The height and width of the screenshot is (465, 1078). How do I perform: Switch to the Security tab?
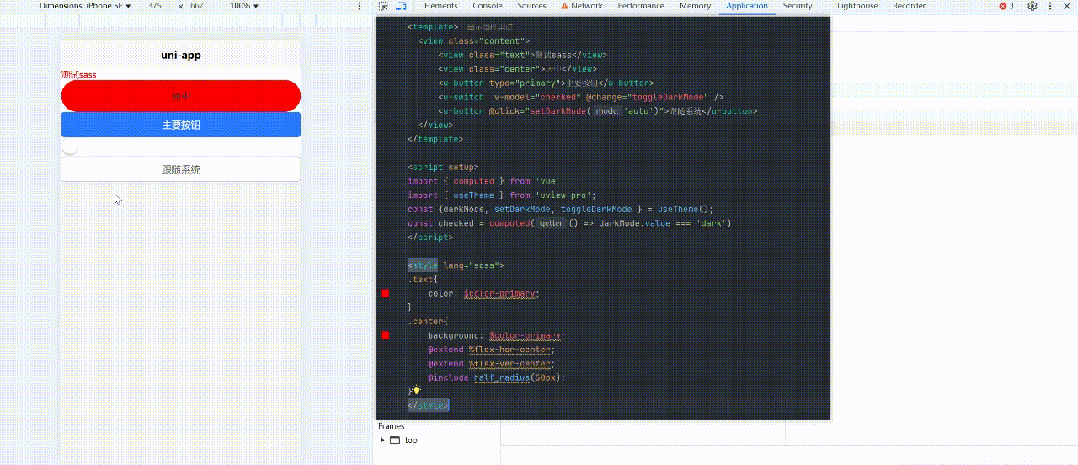click(x=797, y=6)
